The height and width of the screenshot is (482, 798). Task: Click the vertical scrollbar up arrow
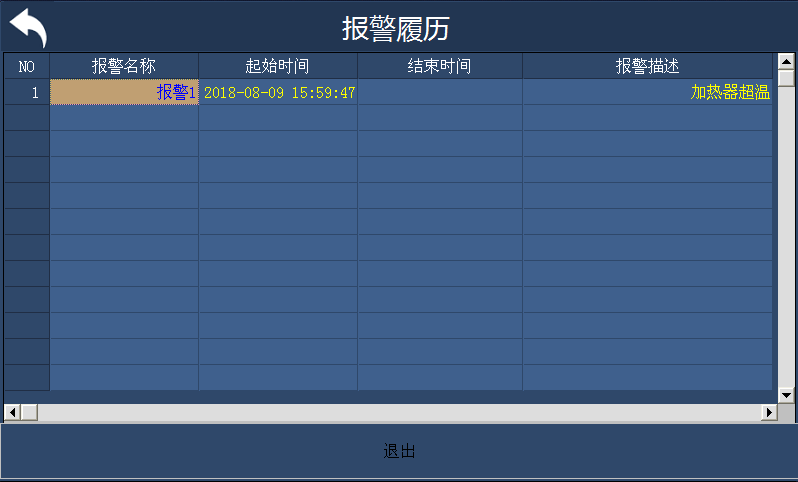(x=786, y=61)
